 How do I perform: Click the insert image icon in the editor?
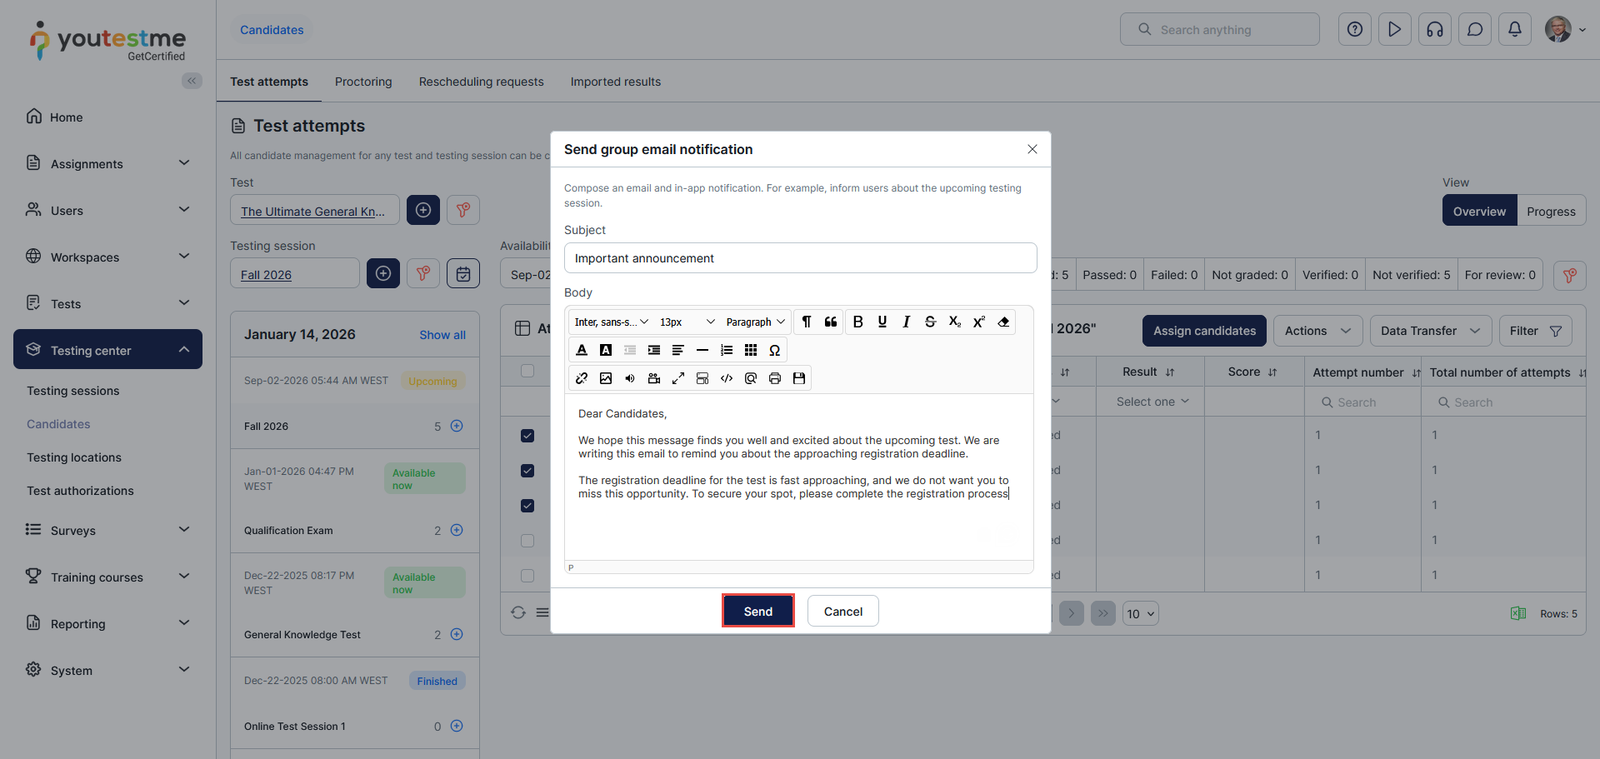click(606, 378)
